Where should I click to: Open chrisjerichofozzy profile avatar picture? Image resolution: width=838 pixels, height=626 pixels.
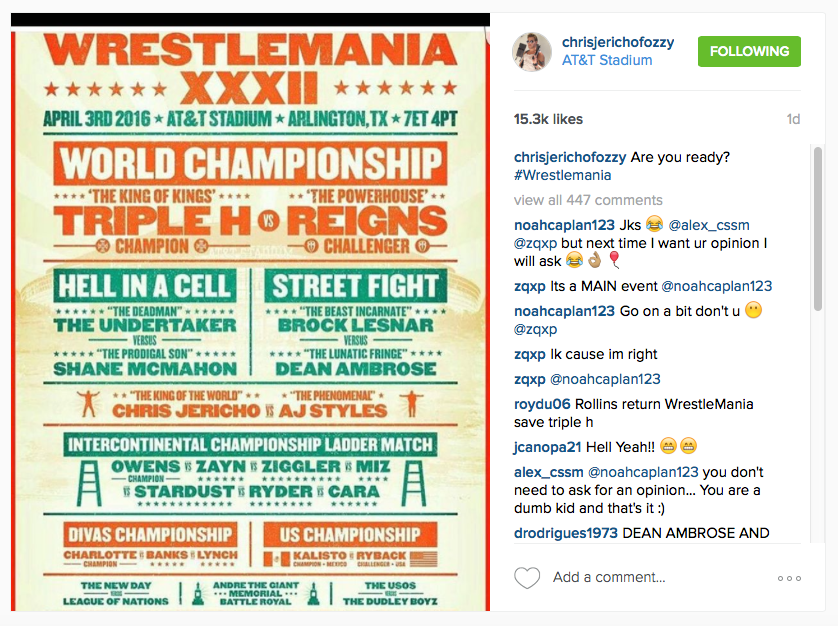coord(532,51)
